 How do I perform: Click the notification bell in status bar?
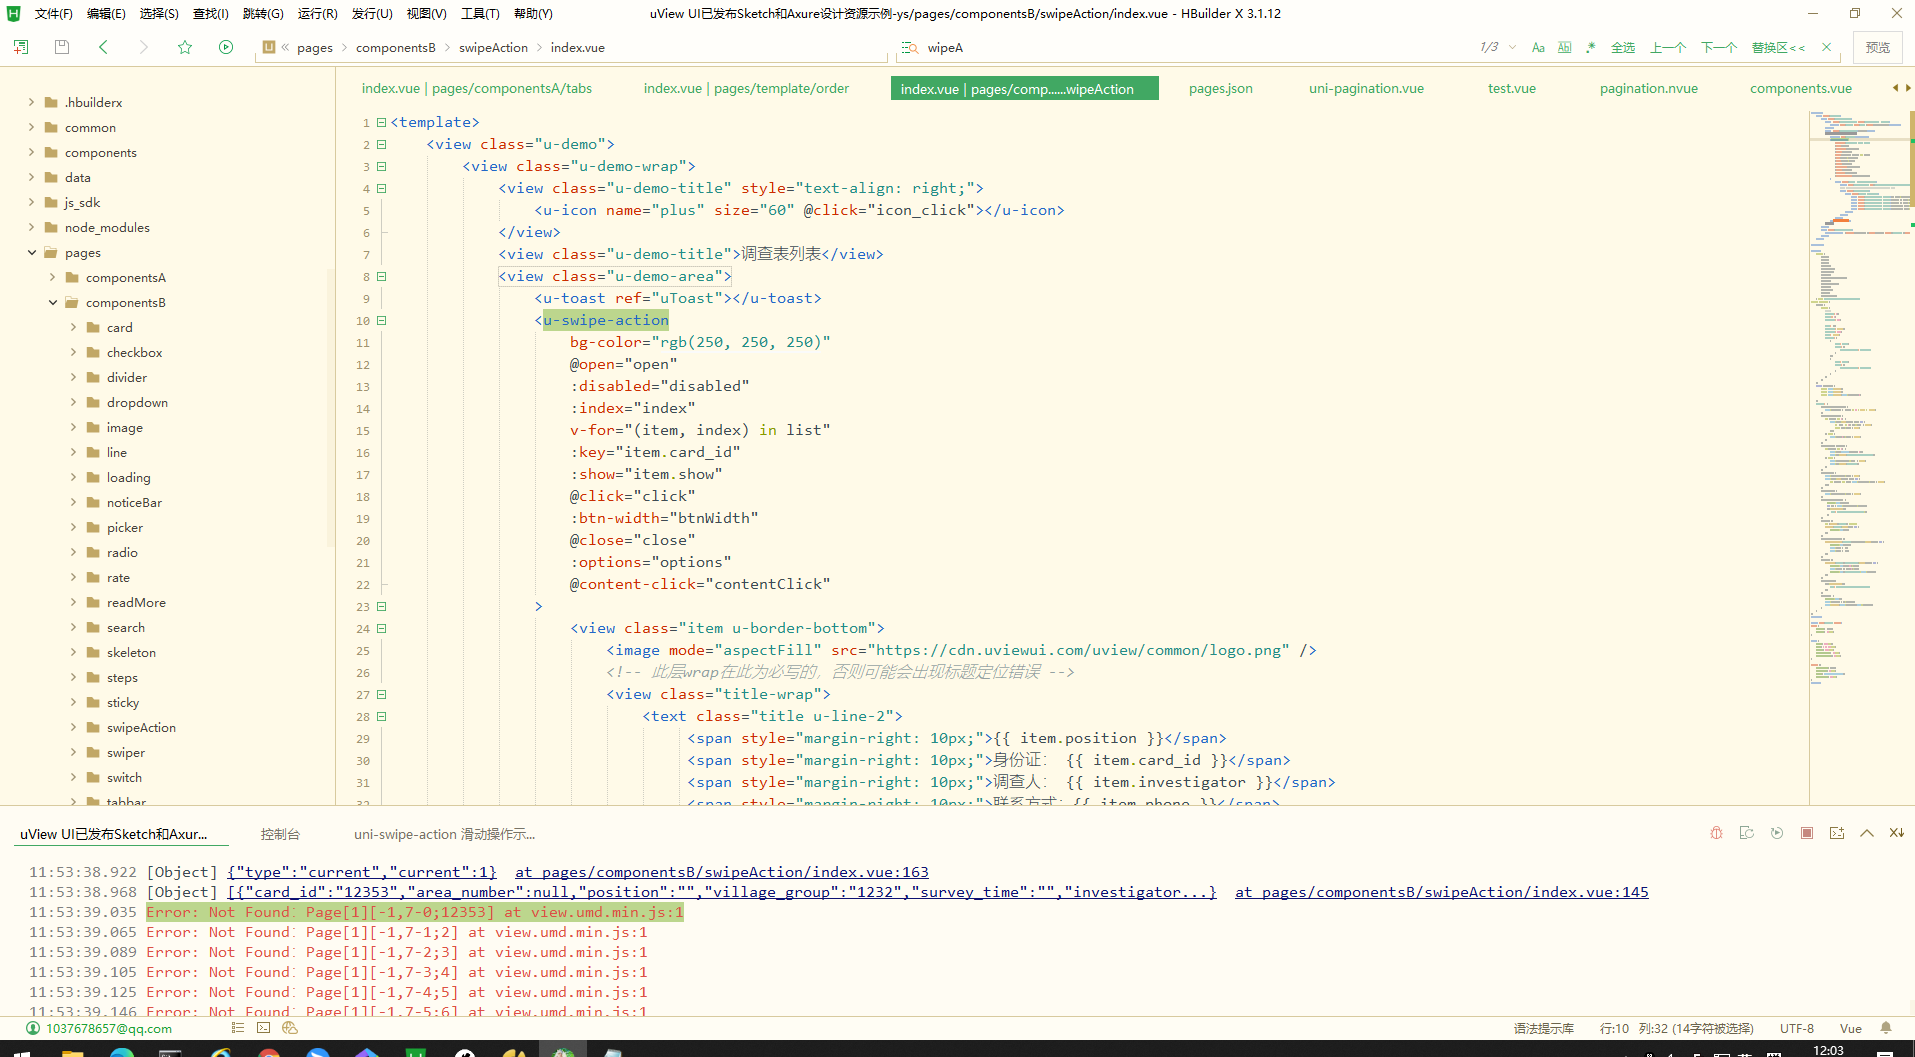tap(1886, 1028)
